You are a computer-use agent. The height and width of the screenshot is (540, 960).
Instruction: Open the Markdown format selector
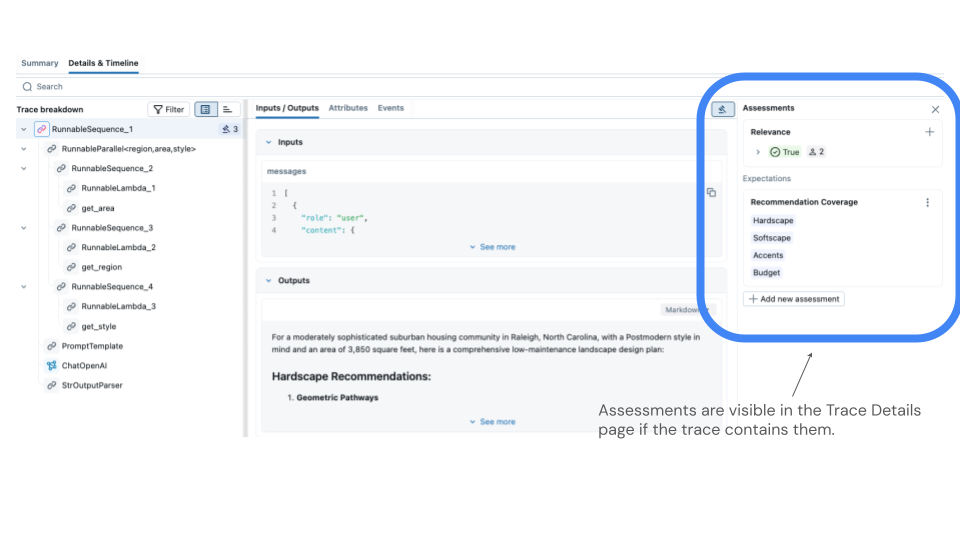(x=685, y=310)
